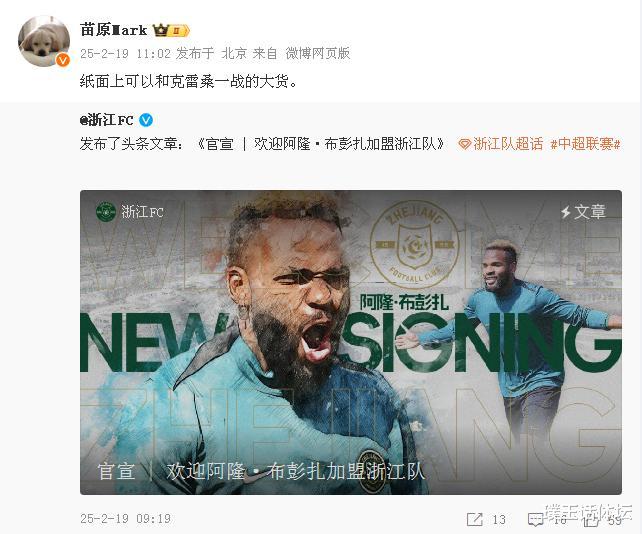Open the 苗原Mark username profile
642x534 pixels.
(113, 30)
